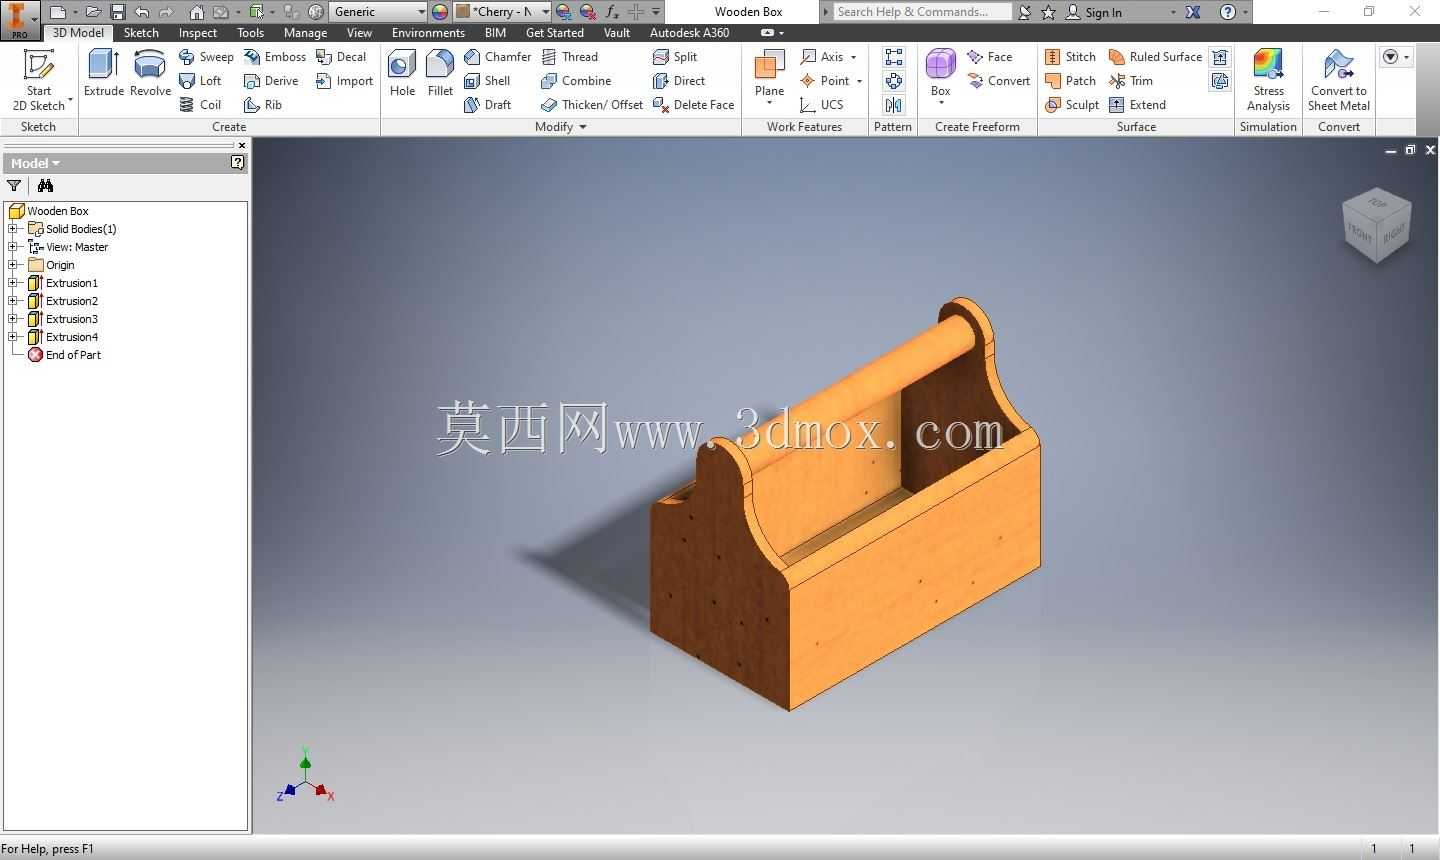
Task: Open the Find binoculars in browser
Action: [x=45, y=186]
